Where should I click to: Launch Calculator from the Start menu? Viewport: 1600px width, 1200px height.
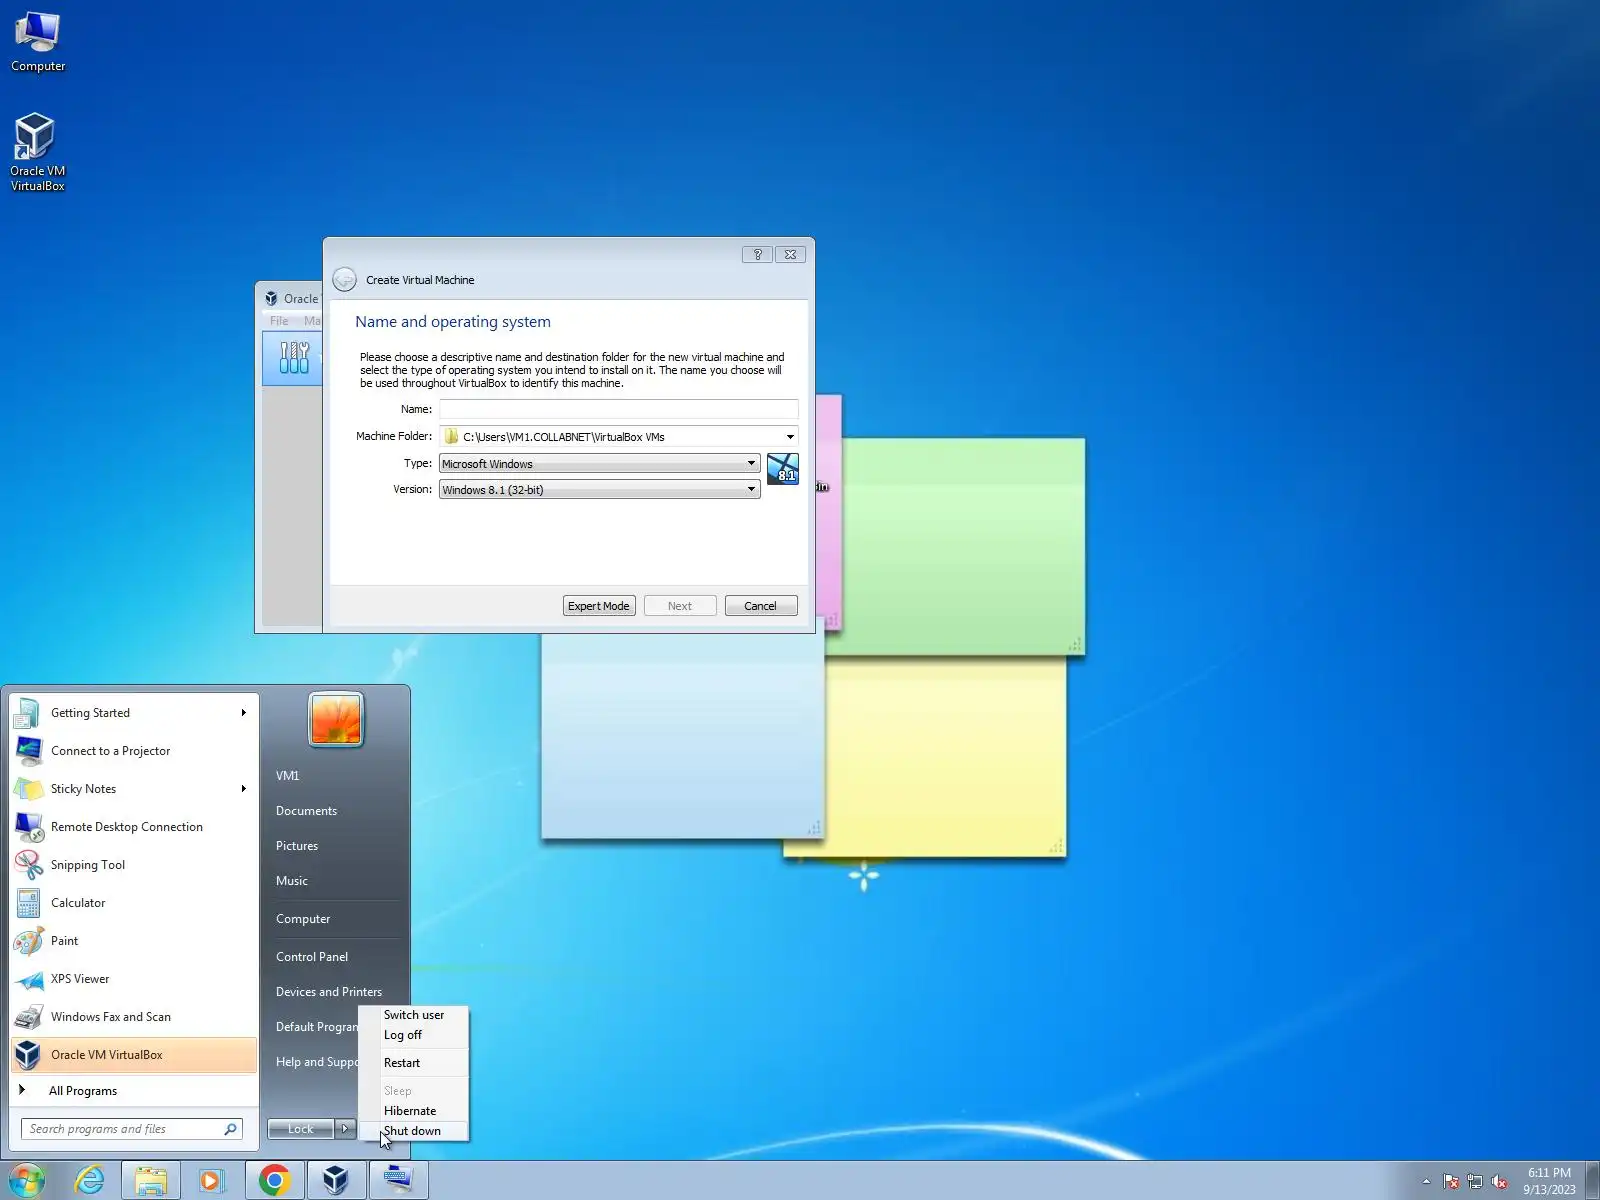(134, 903)
